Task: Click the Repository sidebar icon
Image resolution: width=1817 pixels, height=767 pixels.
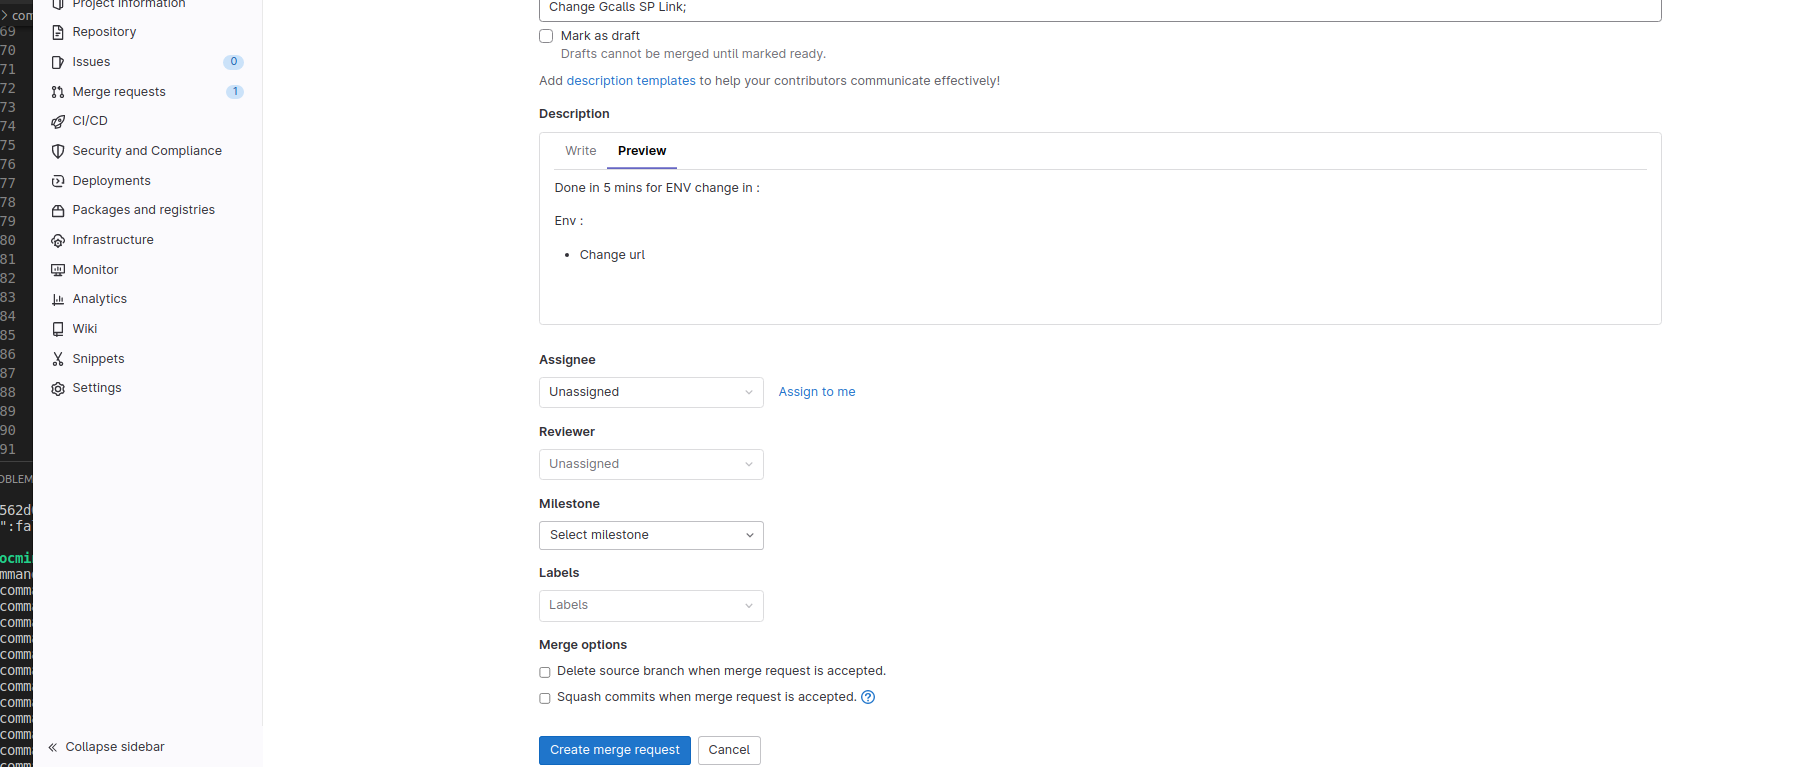Action: pyautogui.click(x=58, y=32)
